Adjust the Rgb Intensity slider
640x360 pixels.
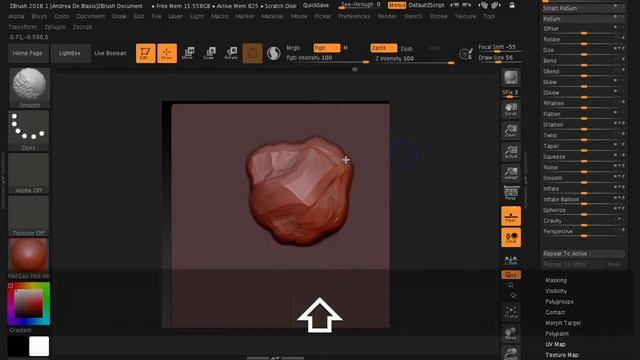tap(327, 59)
